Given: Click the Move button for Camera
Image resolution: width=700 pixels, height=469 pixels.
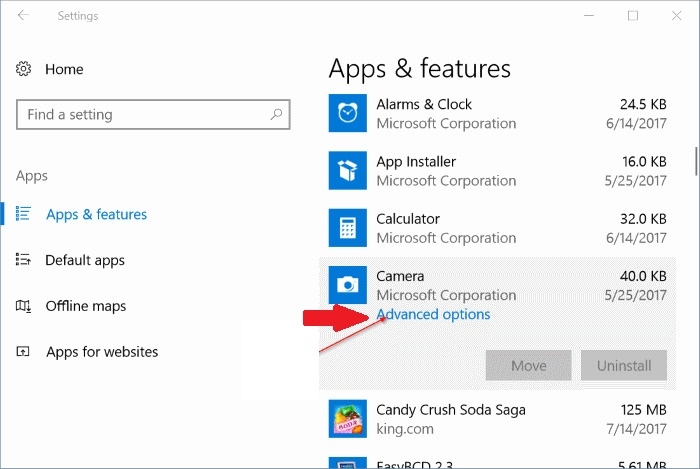Looking at the screenshot, I should 529,365.
